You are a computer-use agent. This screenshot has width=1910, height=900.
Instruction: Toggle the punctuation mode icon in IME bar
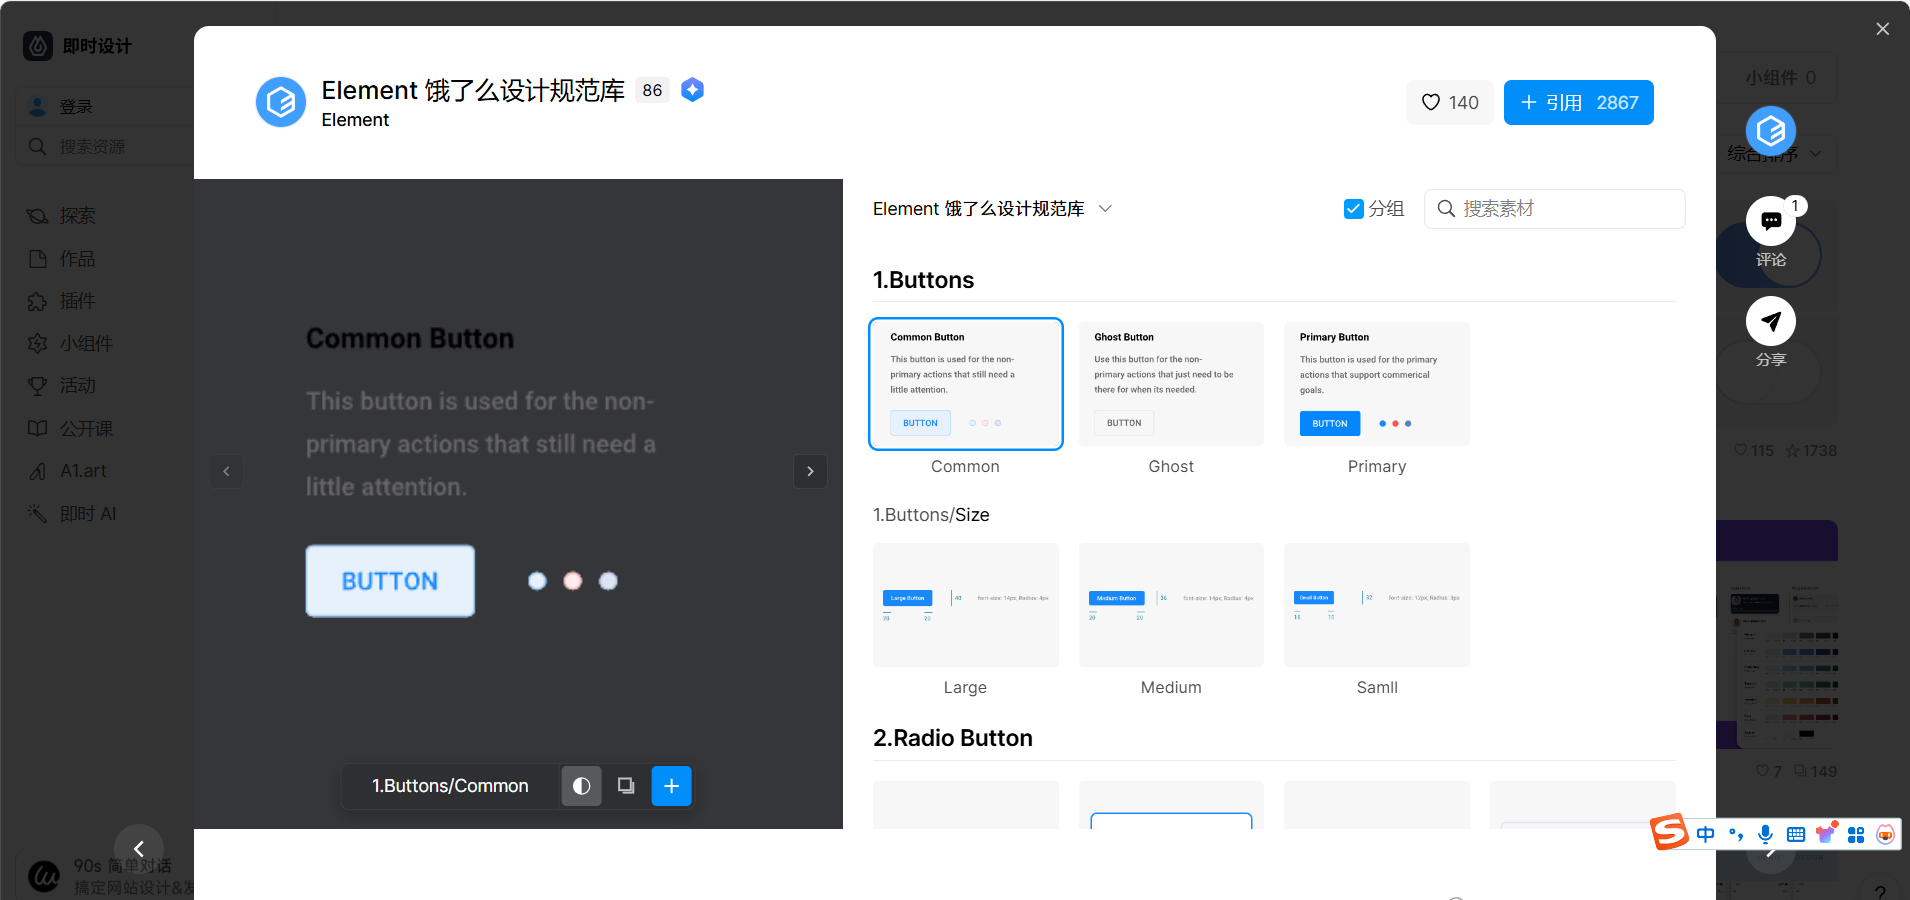[1736, 834]
